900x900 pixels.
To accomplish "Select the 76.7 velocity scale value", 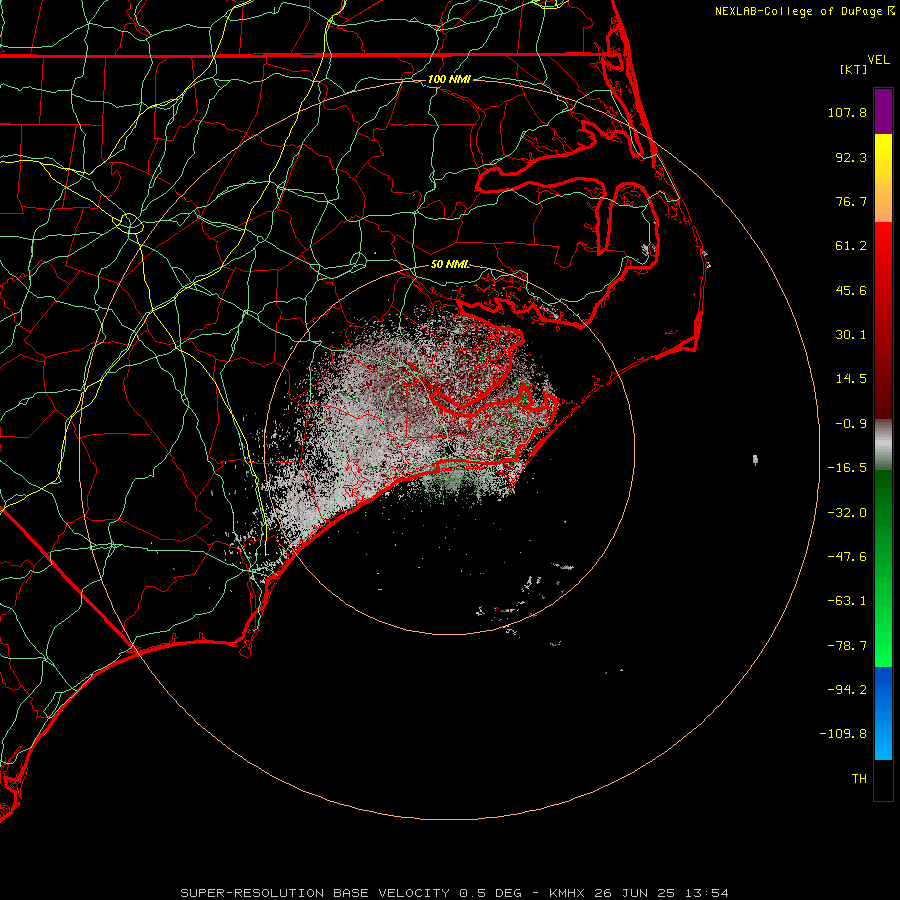I will 851,202.
